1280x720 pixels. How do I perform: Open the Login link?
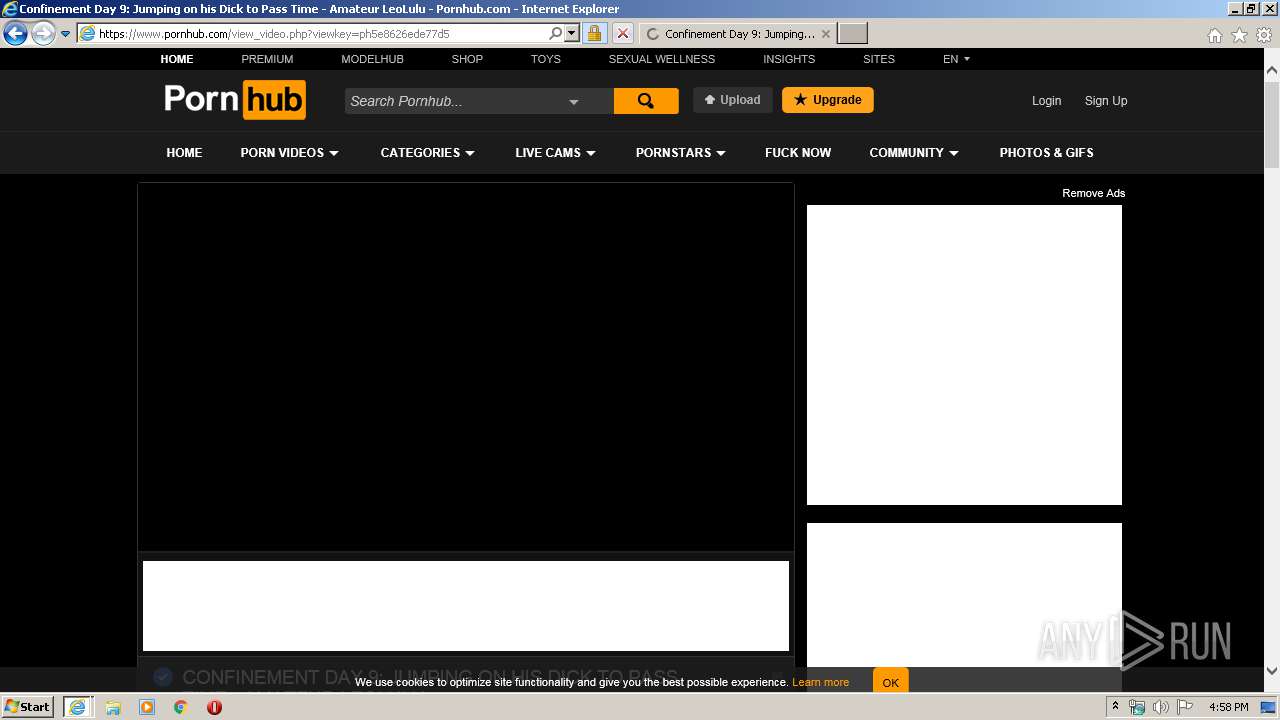pos(1046,101)
